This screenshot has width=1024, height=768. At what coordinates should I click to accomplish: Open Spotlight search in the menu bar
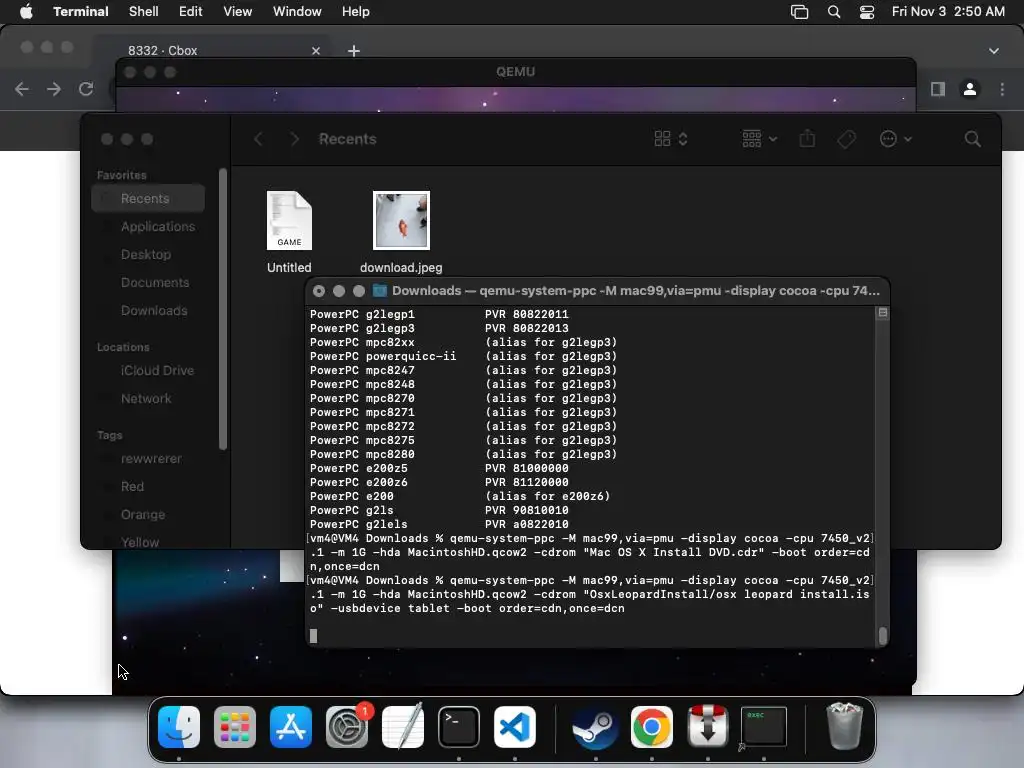click(x=834, y=12)
